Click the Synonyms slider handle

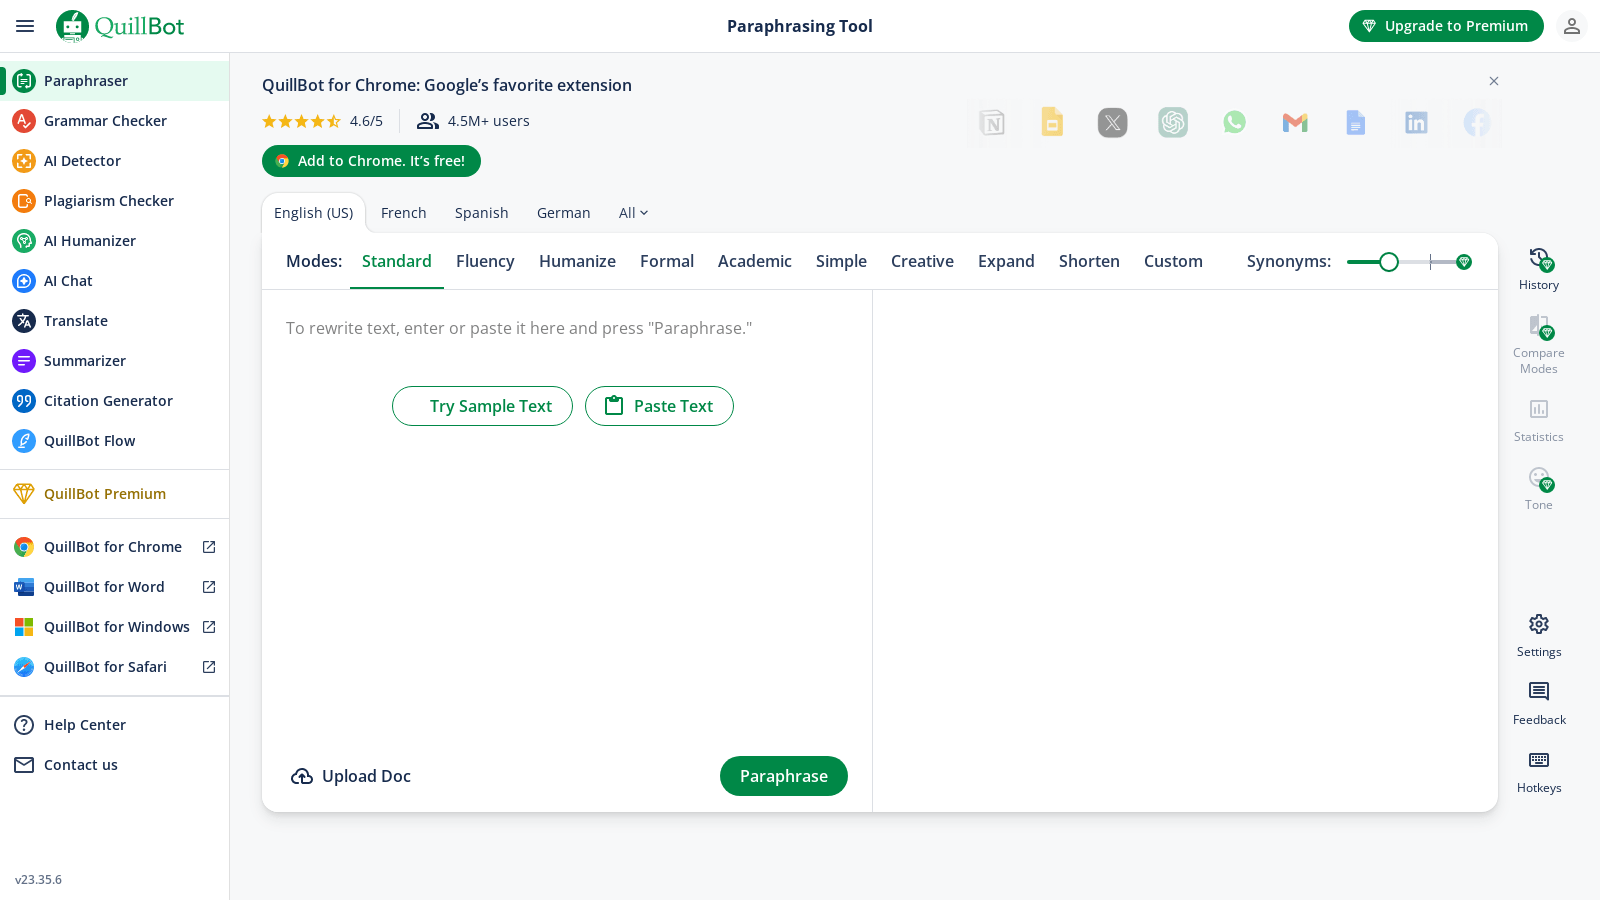point(1388,262)
